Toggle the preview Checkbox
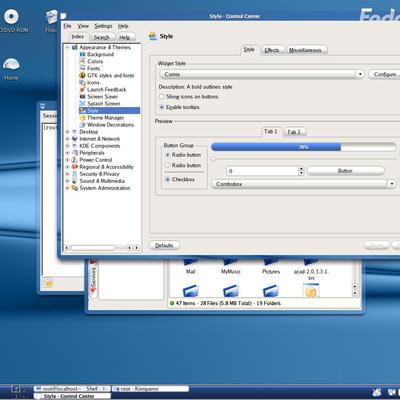Viewport: 400px width, 400px height. coord(168,179)
